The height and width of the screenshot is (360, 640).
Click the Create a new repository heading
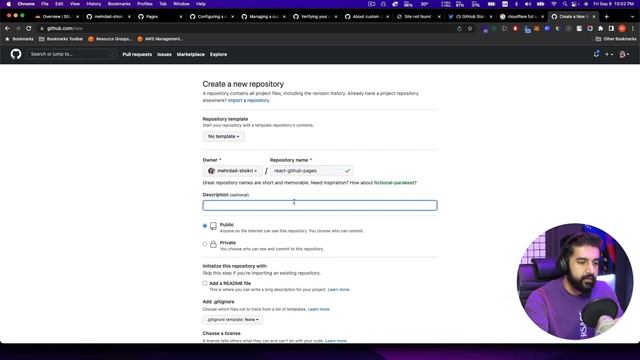click(243, 84)
